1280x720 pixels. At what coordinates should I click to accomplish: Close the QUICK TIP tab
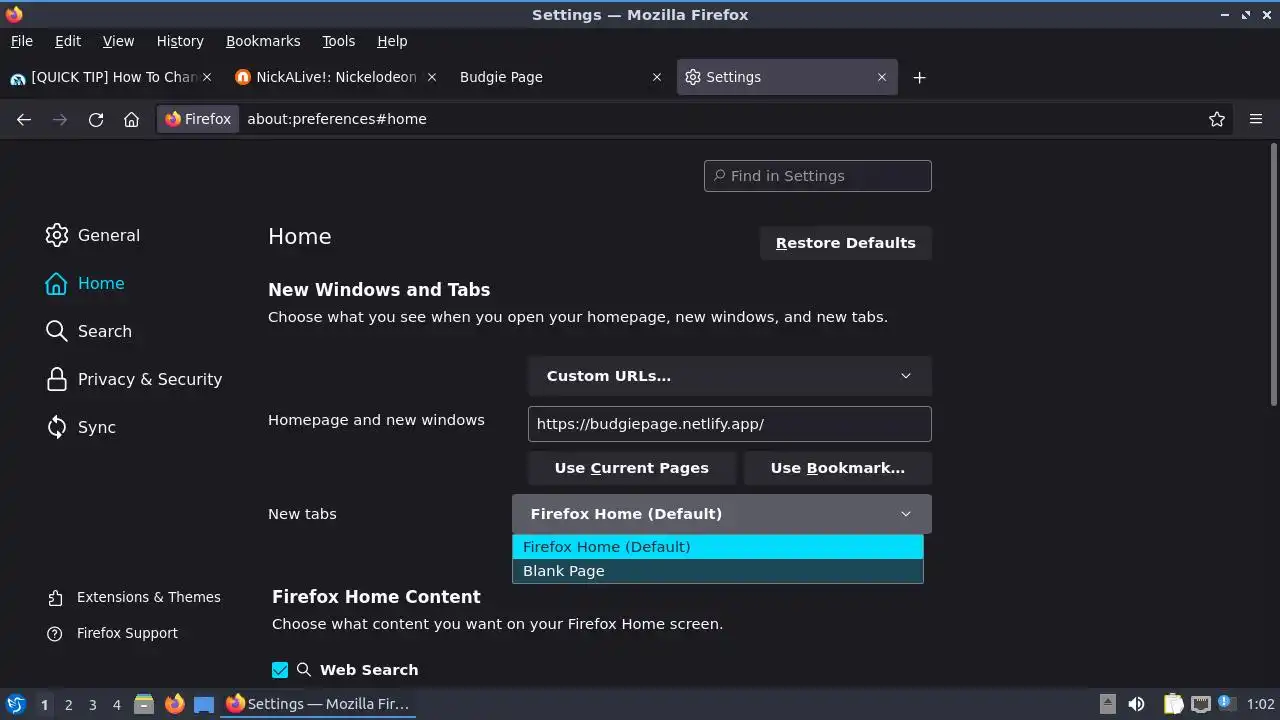point(207,77)
